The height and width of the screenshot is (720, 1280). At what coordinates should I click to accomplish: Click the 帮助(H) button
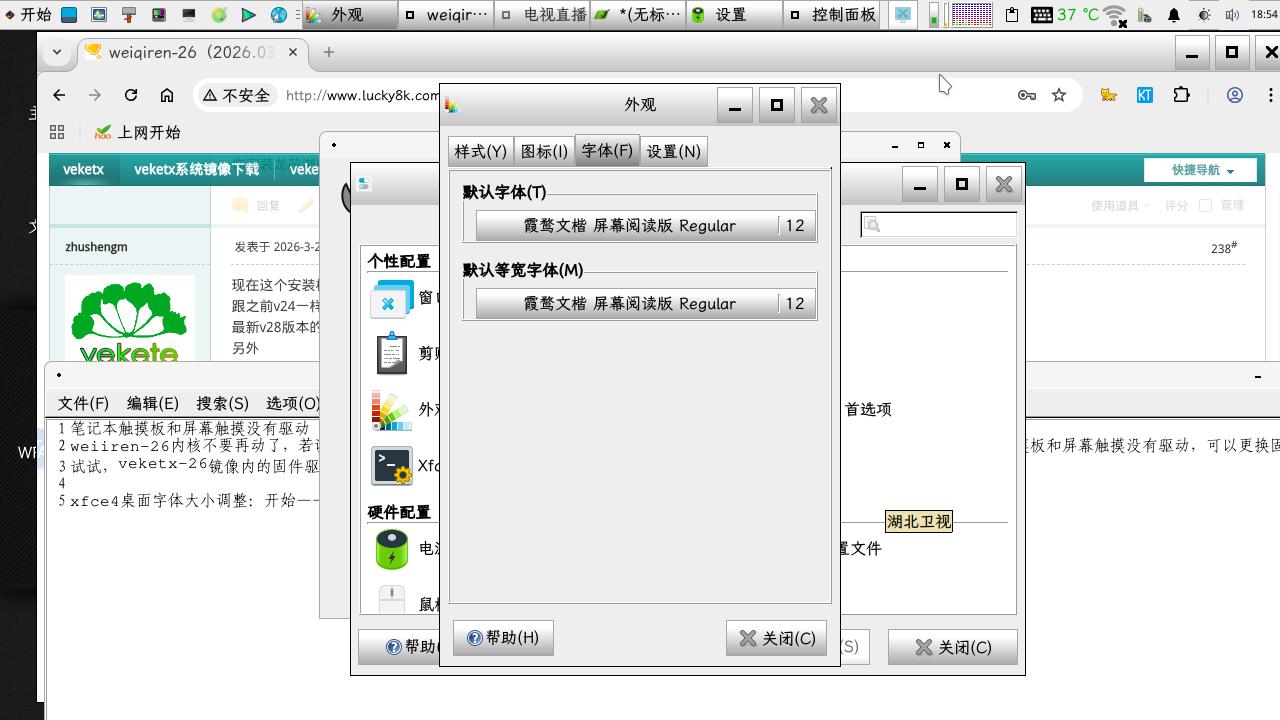pos(503,637)
